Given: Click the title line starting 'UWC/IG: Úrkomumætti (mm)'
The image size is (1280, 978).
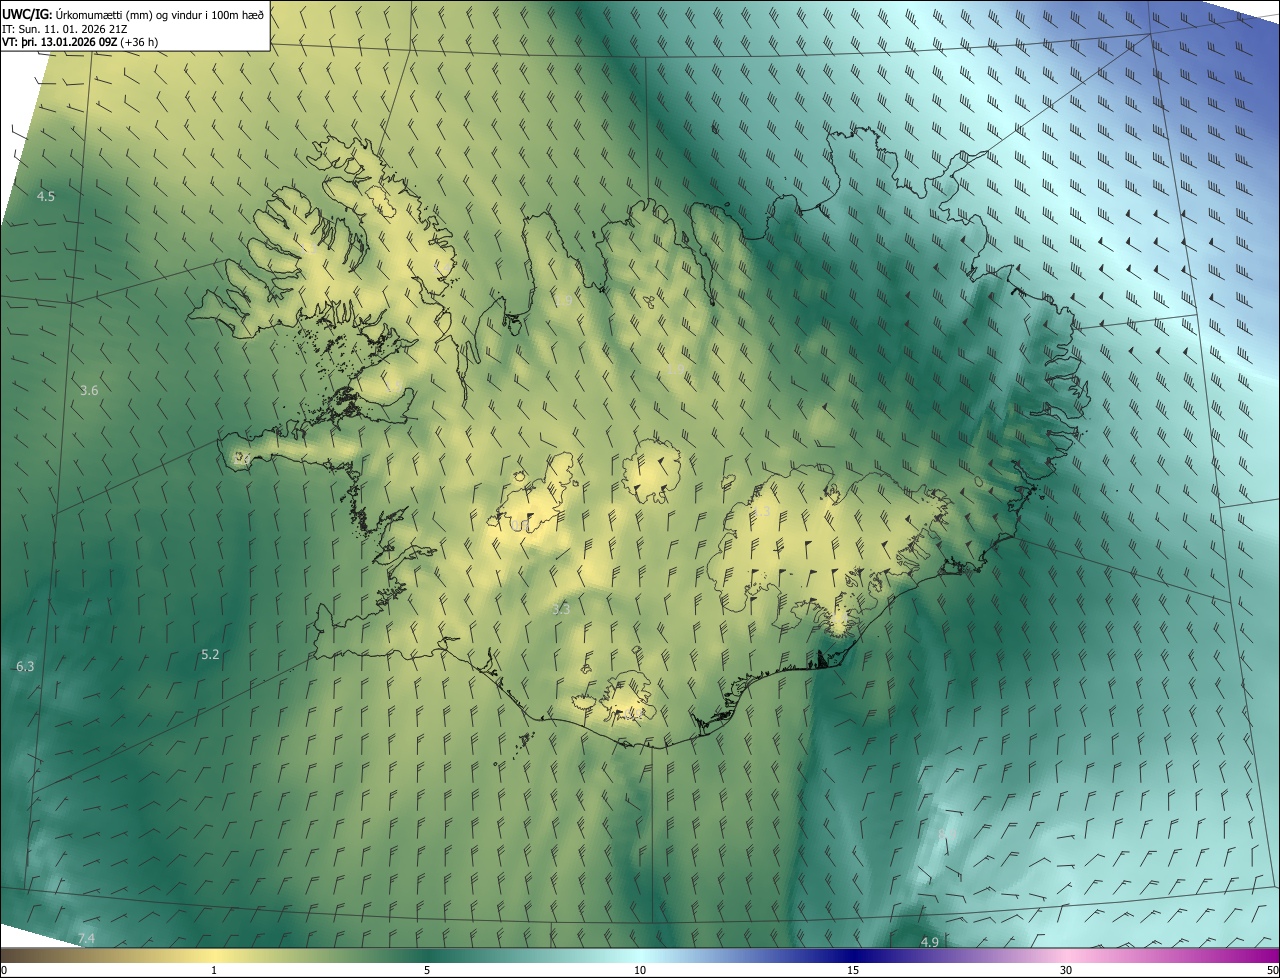Looking at the screenshot, I should click(x=133, y=14).
